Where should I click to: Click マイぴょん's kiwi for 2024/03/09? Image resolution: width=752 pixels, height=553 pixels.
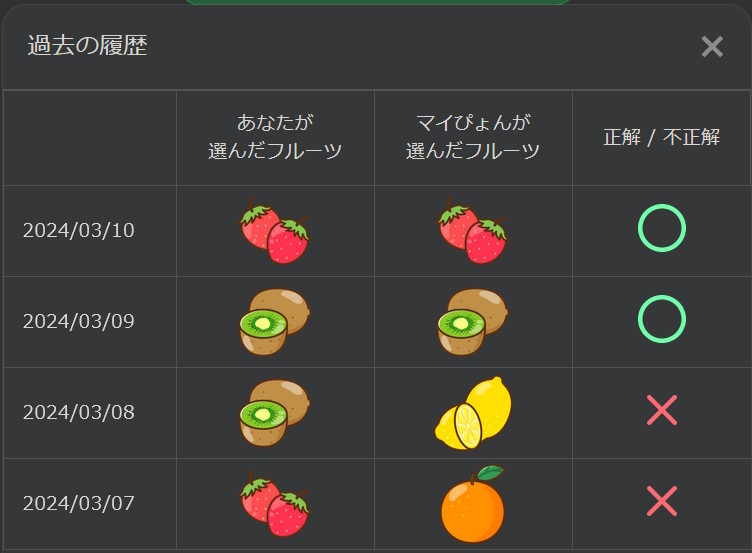(x=473, y=322)
